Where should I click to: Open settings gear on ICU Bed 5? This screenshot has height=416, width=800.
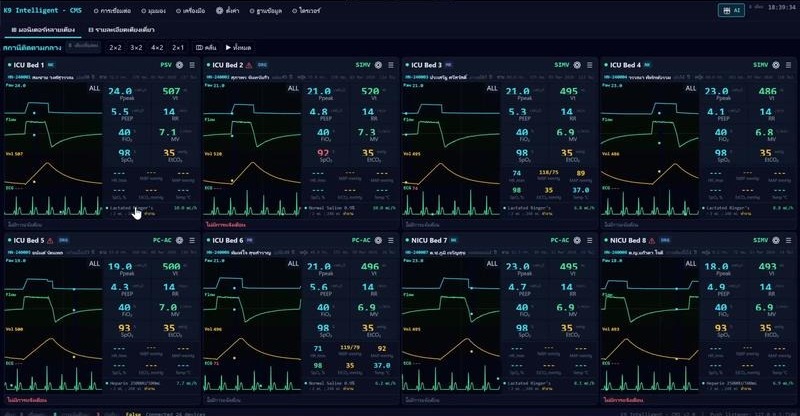[x=180, y=240]
